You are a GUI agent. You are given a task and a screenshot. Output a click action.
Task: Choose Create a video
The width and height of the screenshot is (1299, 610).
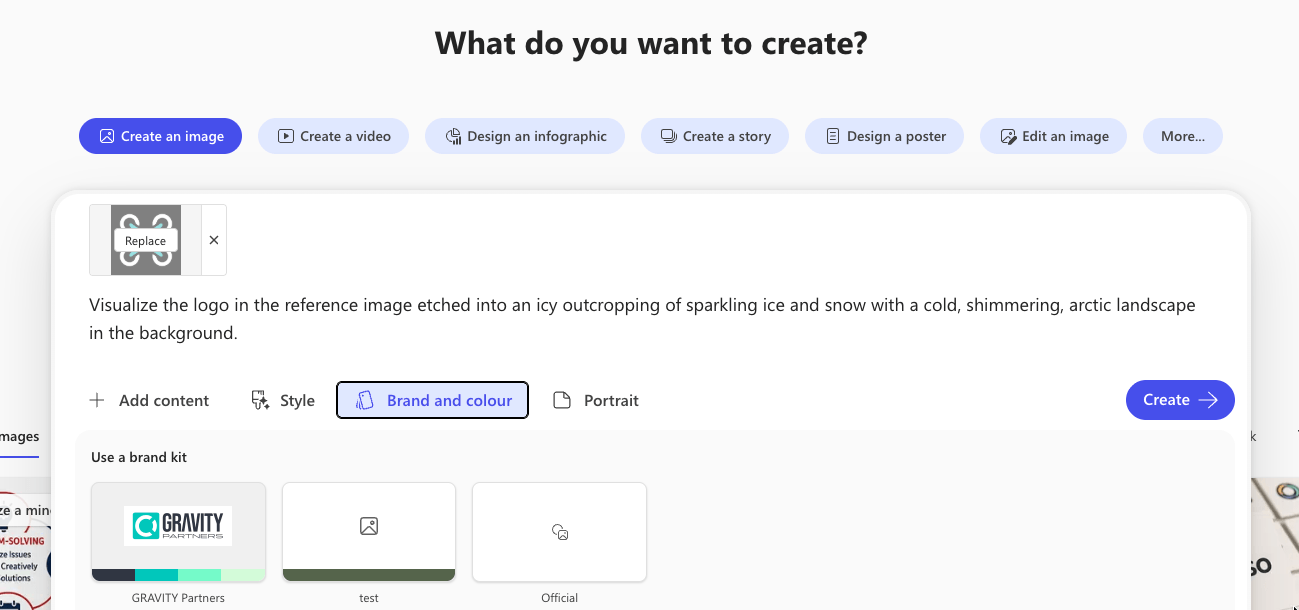tap(333, 136)
